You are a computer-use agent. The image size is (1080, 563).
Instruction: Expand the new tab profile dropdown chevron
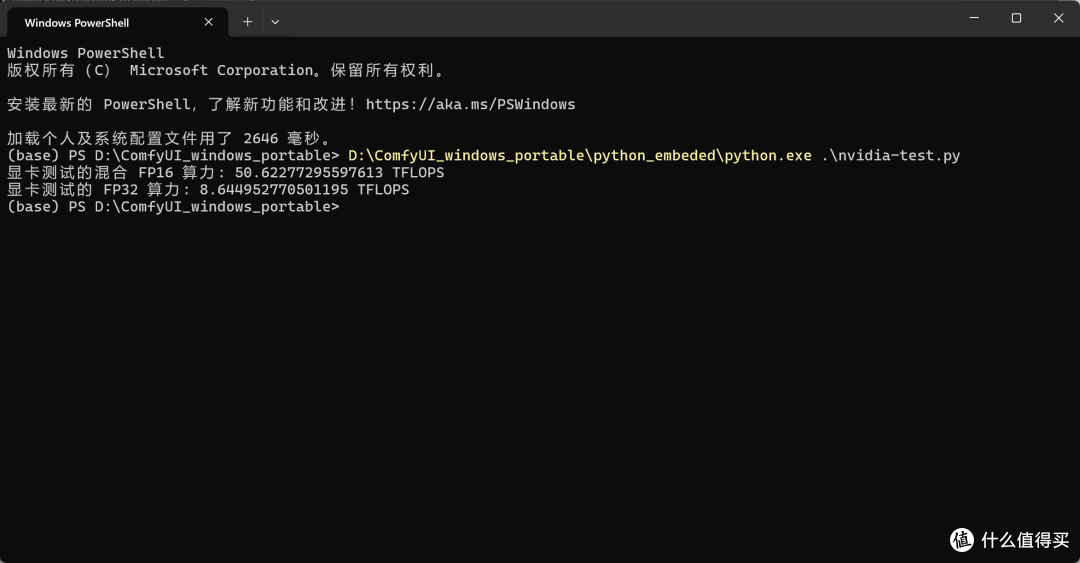pos(275,22)
